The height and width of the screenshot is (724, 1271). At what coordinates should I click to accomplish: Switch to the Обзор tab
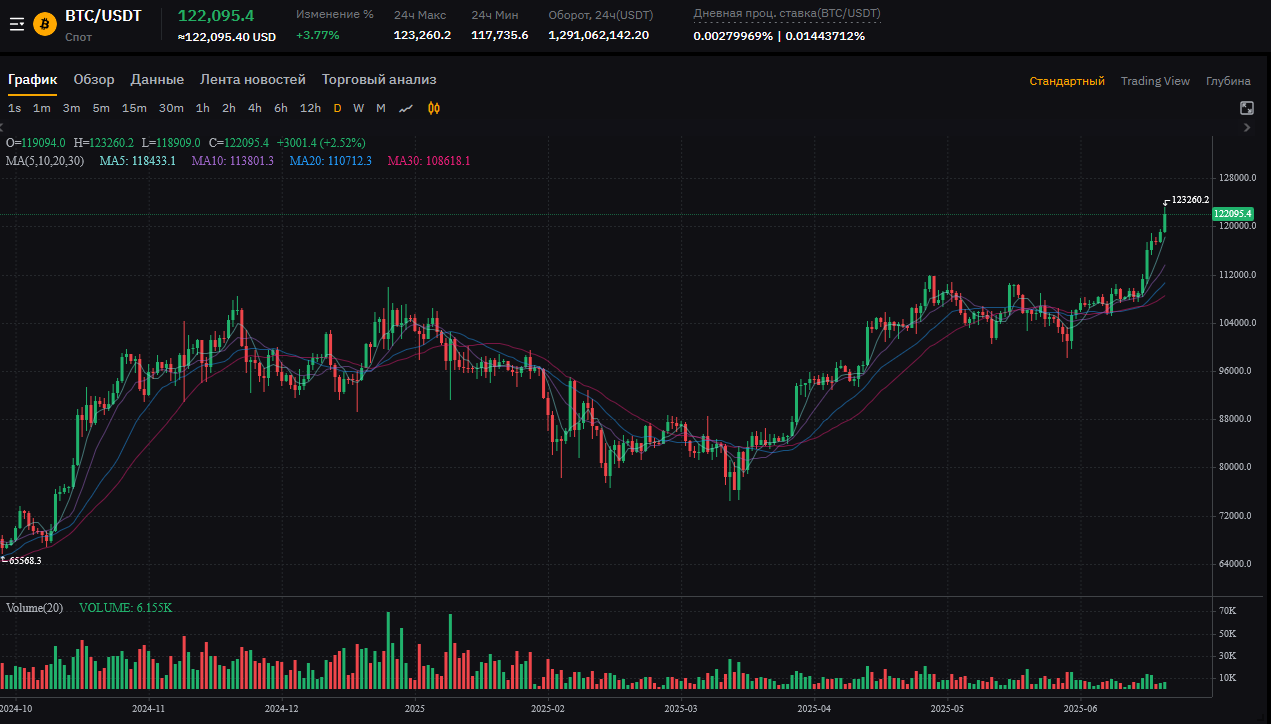94,80
